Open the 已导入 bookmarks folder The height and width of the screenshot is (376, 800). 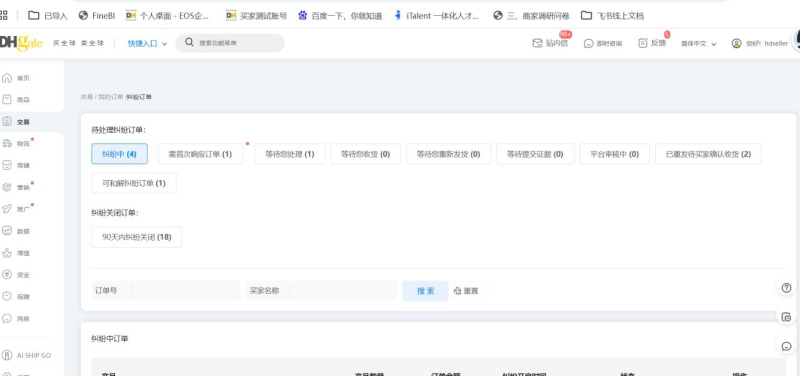pos(47,16)
